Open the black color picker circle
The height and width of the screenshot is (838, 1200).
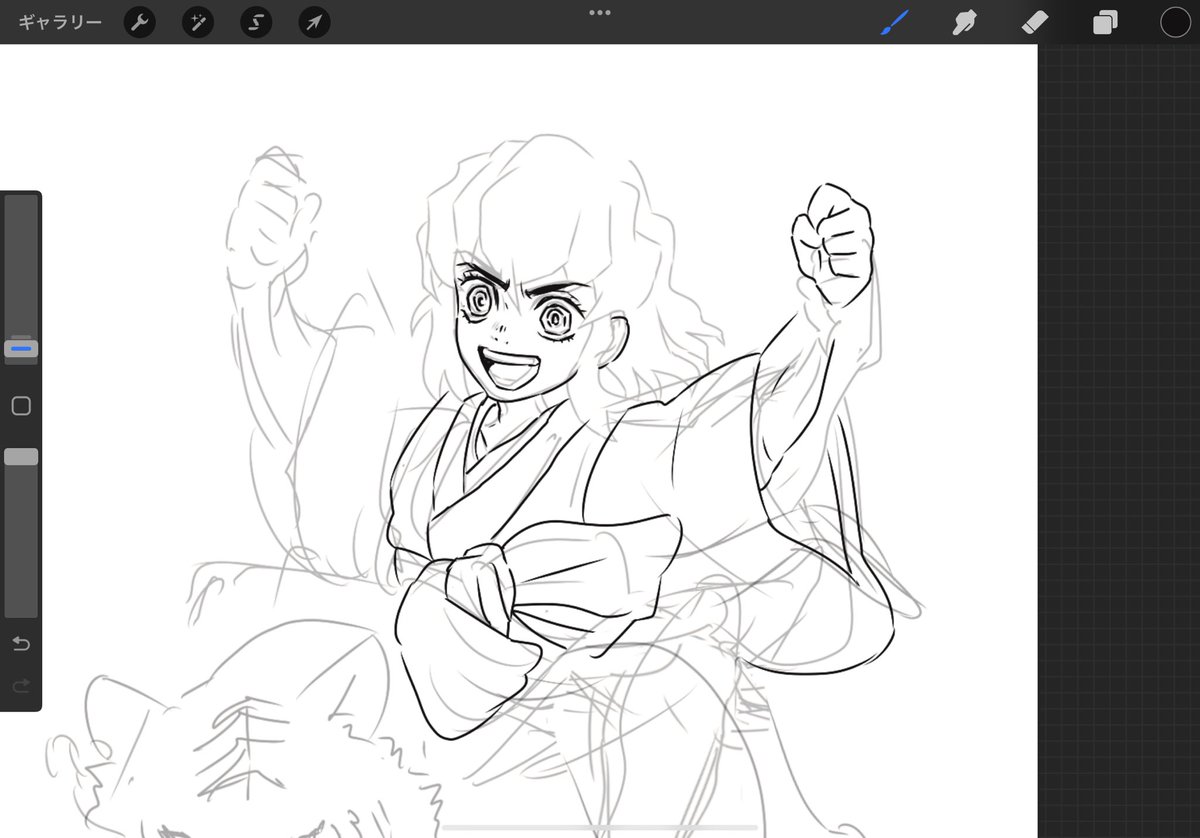(x=1175, y=22)
